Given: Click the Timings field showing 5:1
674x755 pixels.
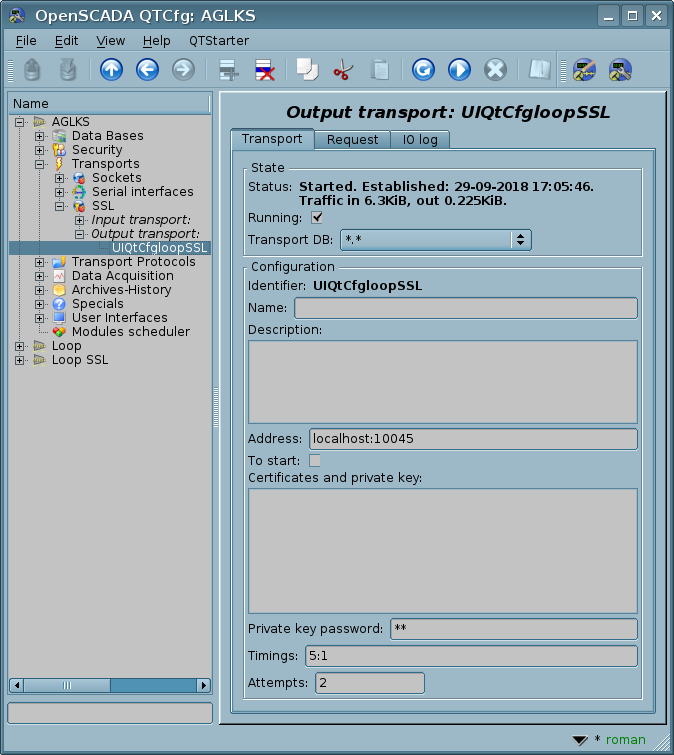Looking at the screenshot, I should coord(471,656).
